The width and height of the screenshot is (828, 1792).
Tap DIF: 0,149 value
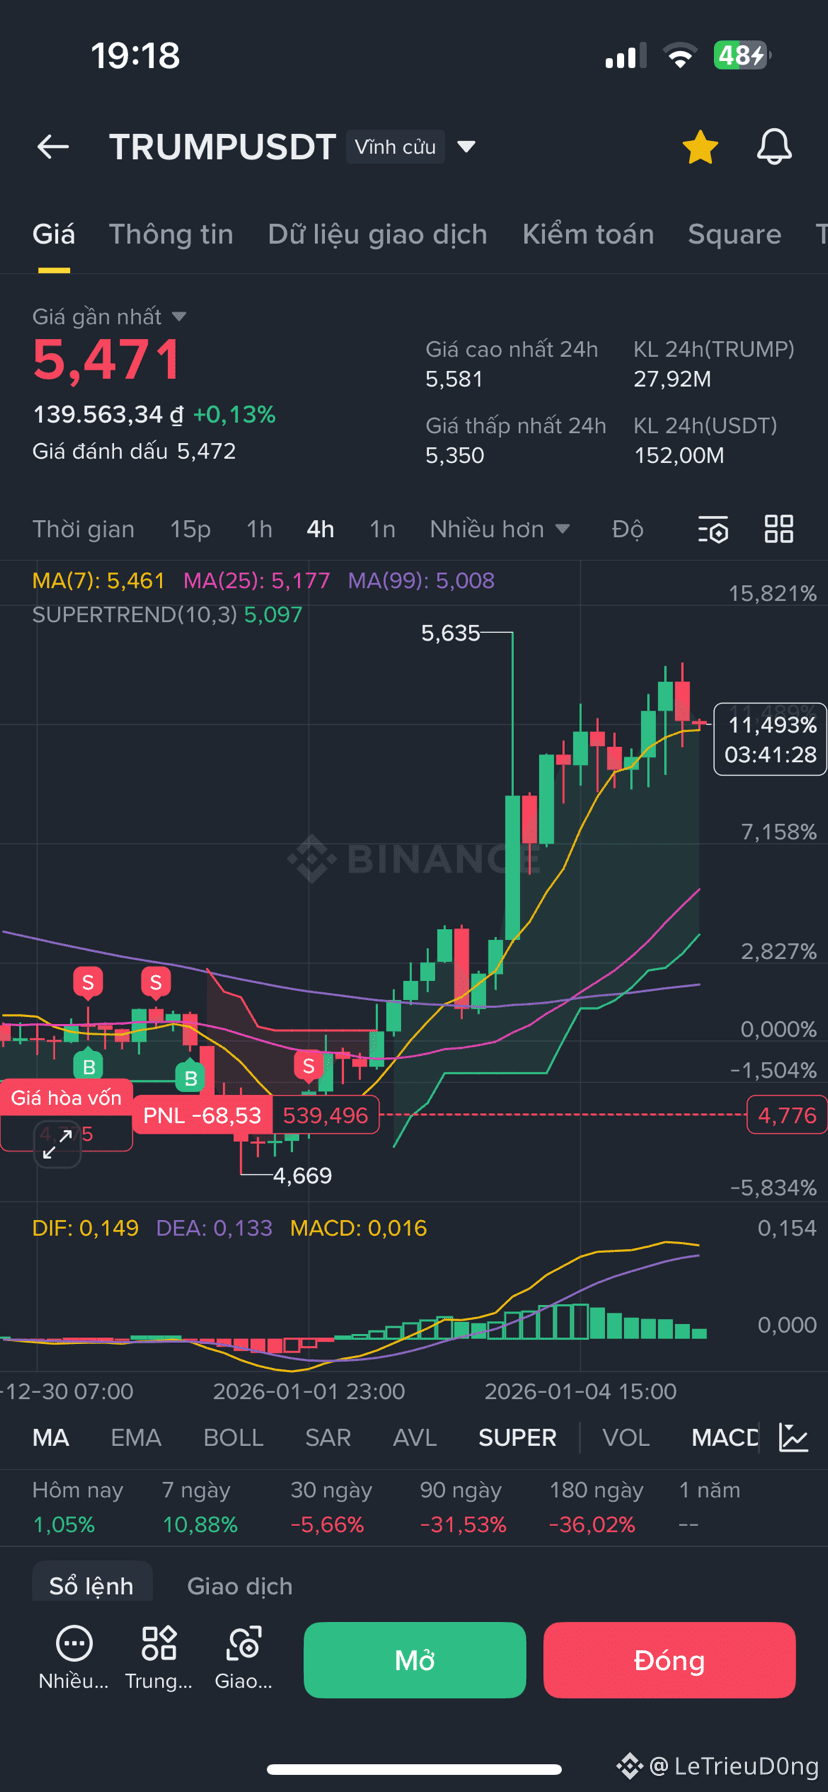pyautogui.click(x=85, y=1228)
